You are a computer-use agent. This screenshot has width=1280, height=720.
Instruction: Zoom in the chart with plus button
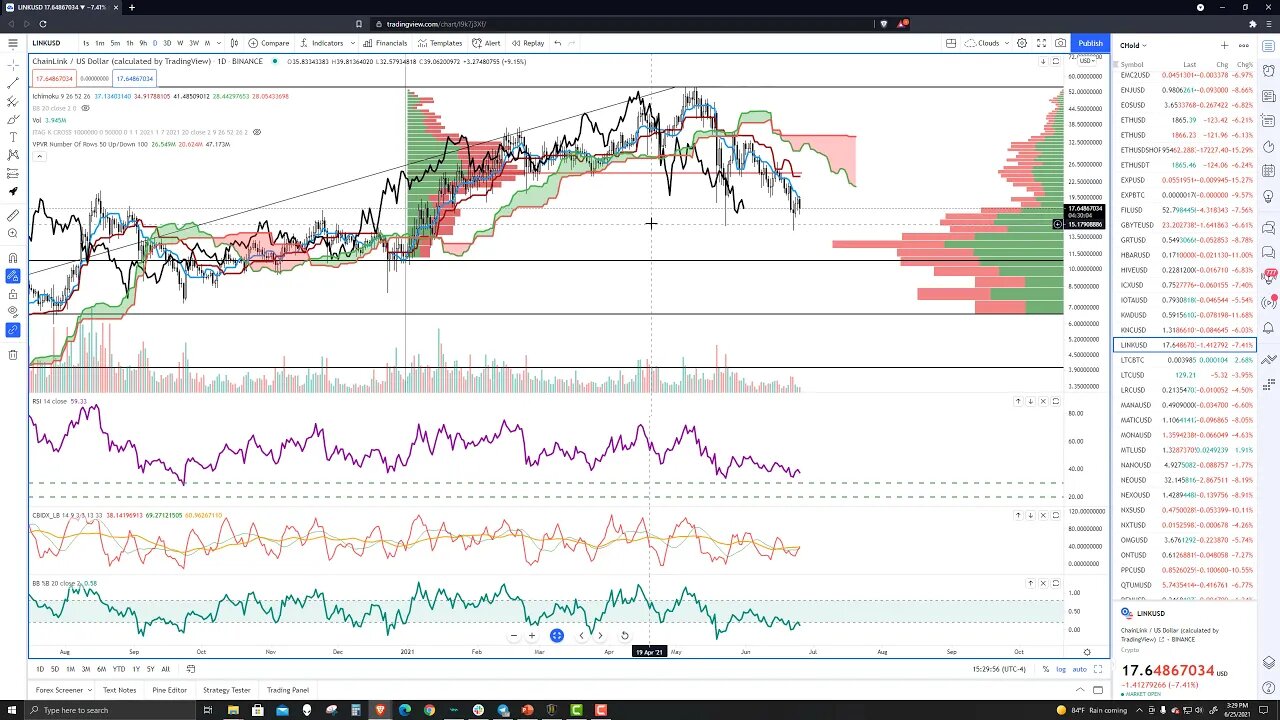[x=532, y=635]
